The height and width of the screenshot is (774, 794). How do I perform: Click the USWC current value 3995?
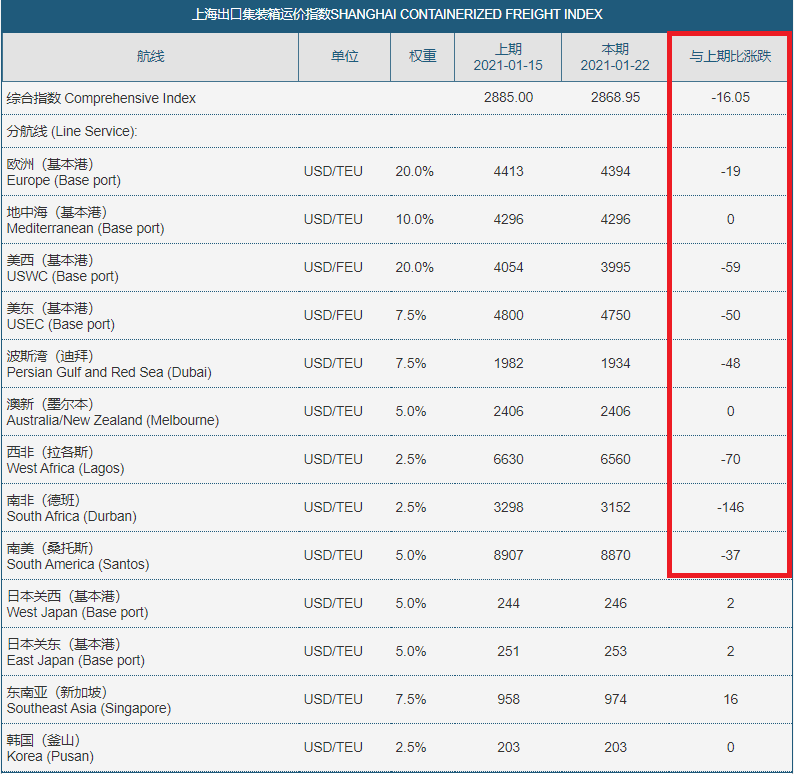[615, 267]
